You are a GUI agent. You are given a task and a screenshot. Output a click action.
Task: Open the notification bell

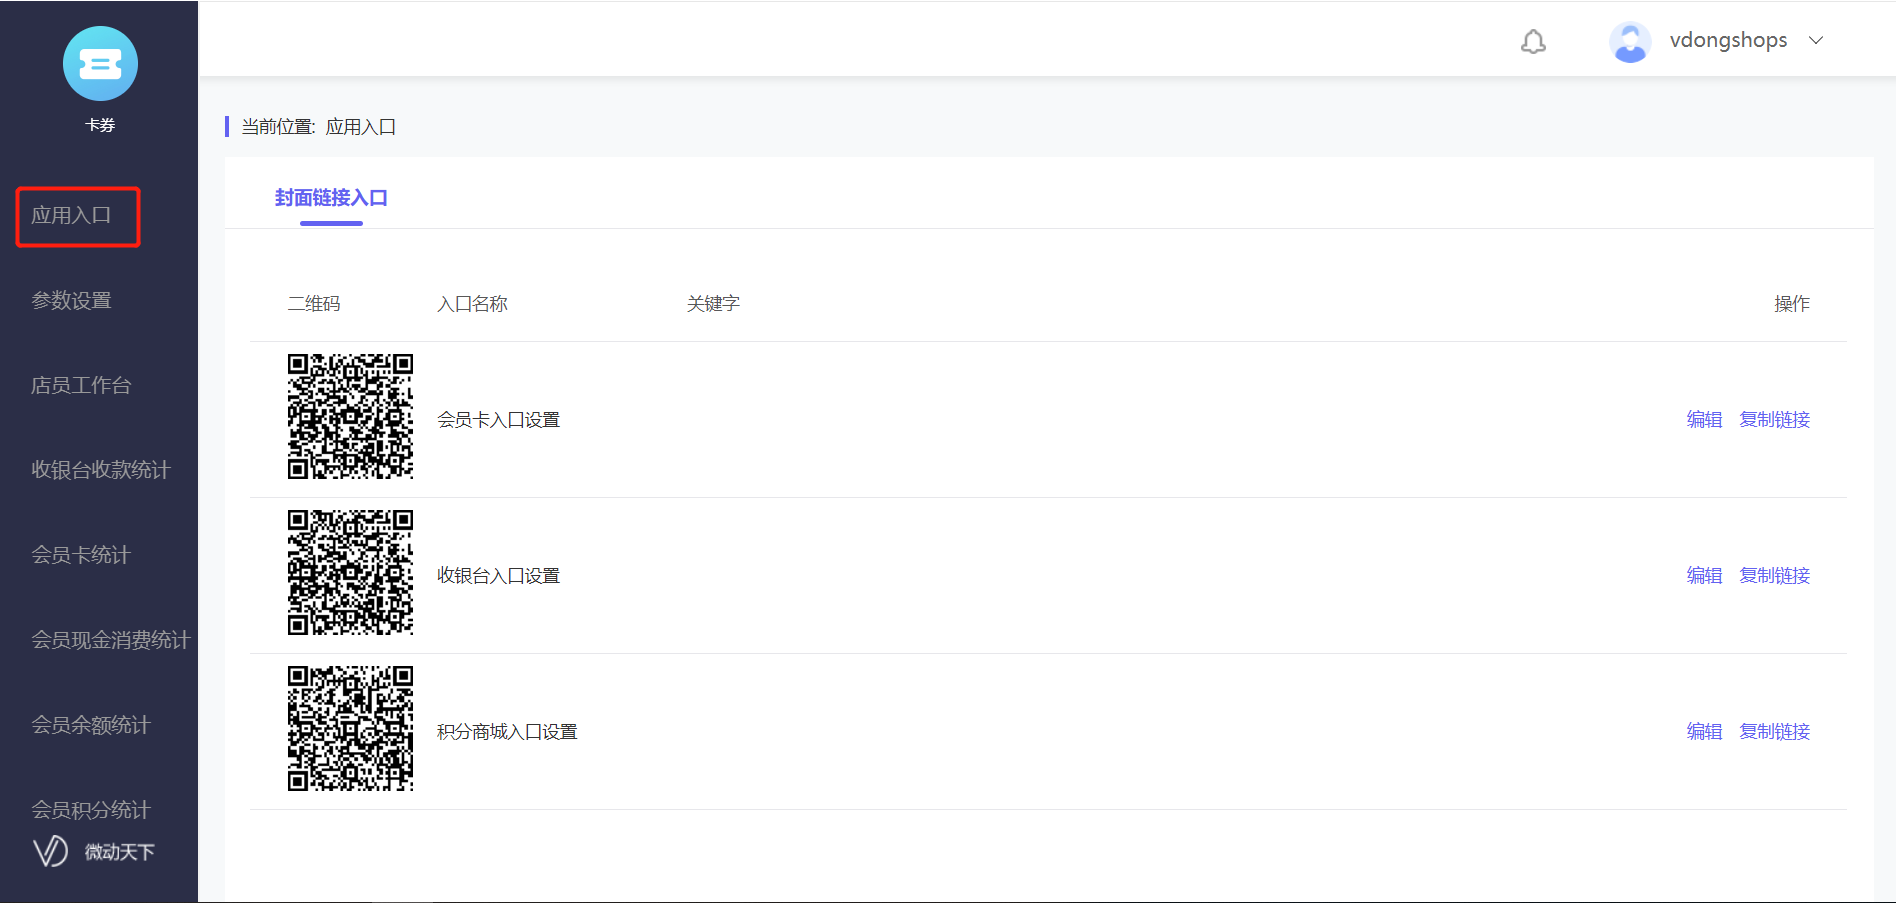1533,41
